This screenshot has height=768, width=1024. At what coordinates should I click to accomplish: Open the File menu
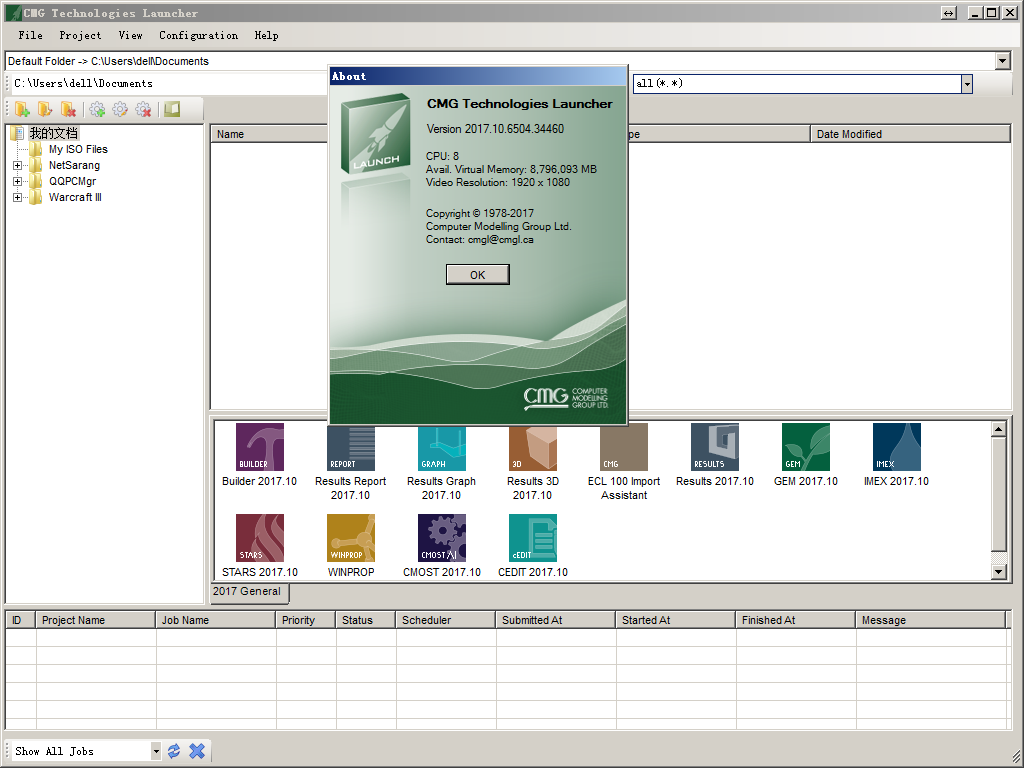(x=31, y=35)
